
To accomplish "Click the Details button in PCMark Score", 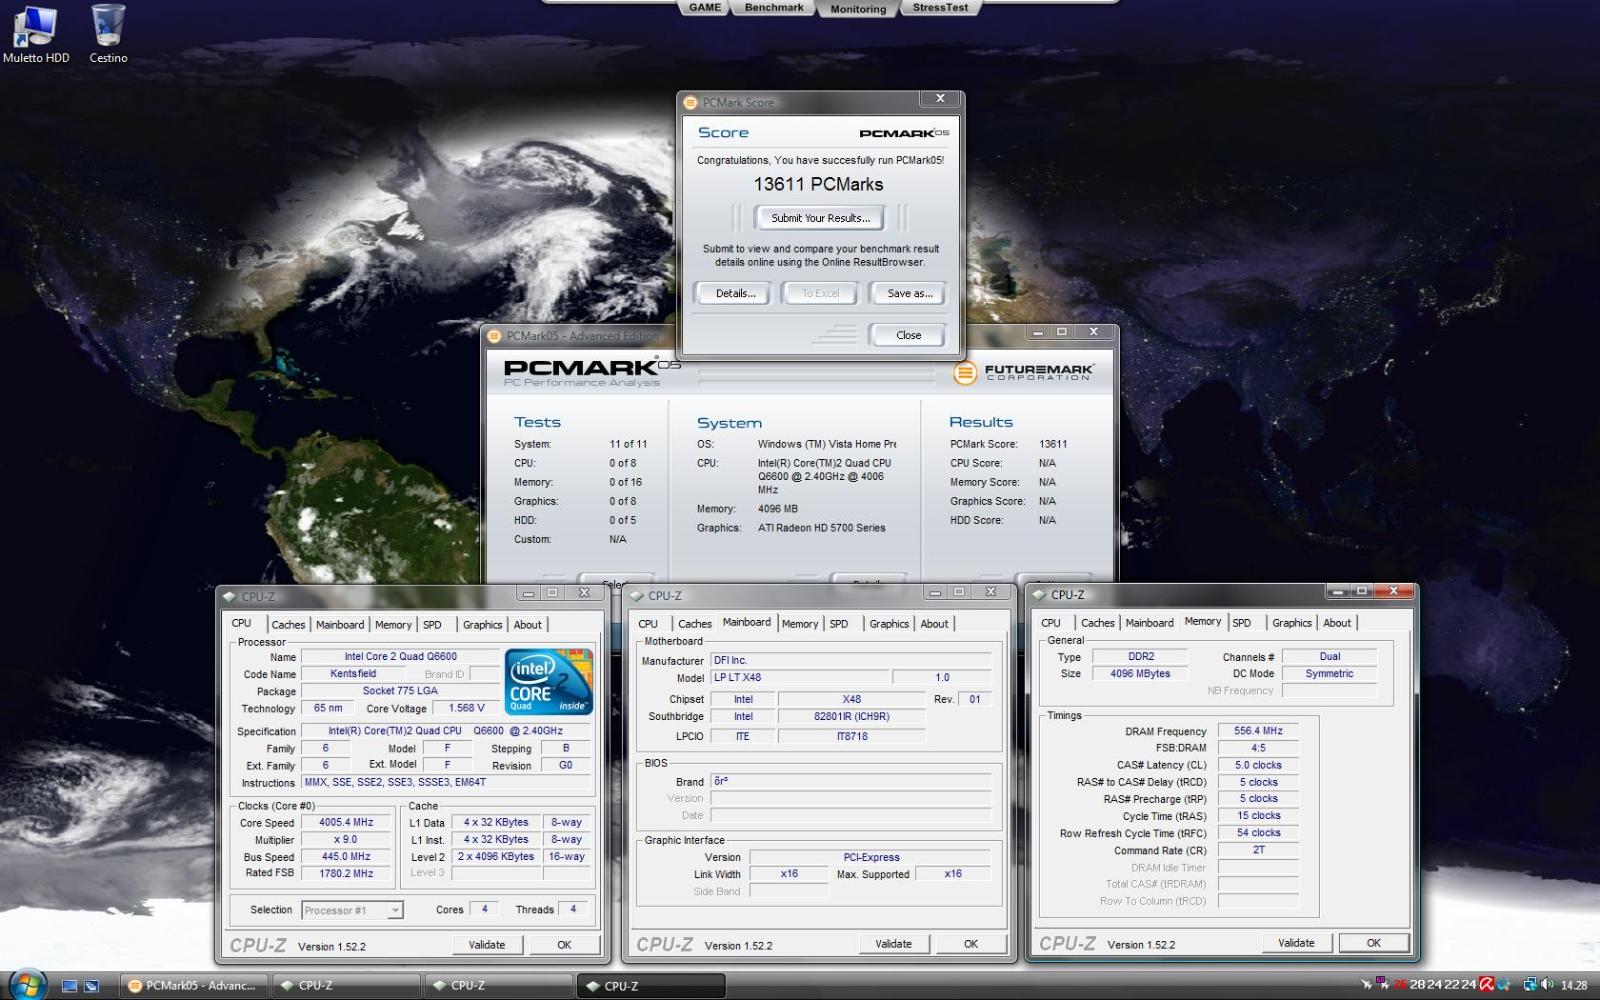I will (x=735, y=293).
